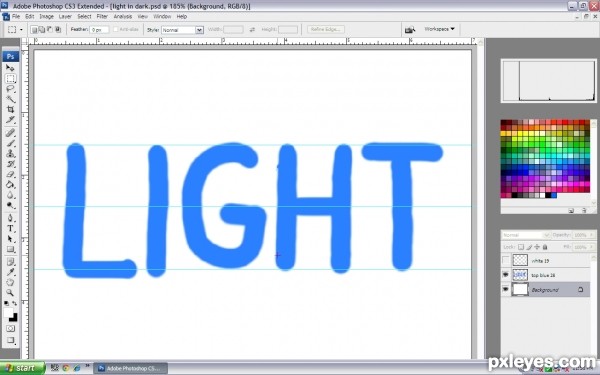Image resolution: width=600 pixels, height=375 pixels.
Task: Open the Layer menu
Action: pyautogui.click(x=65, y=16)
